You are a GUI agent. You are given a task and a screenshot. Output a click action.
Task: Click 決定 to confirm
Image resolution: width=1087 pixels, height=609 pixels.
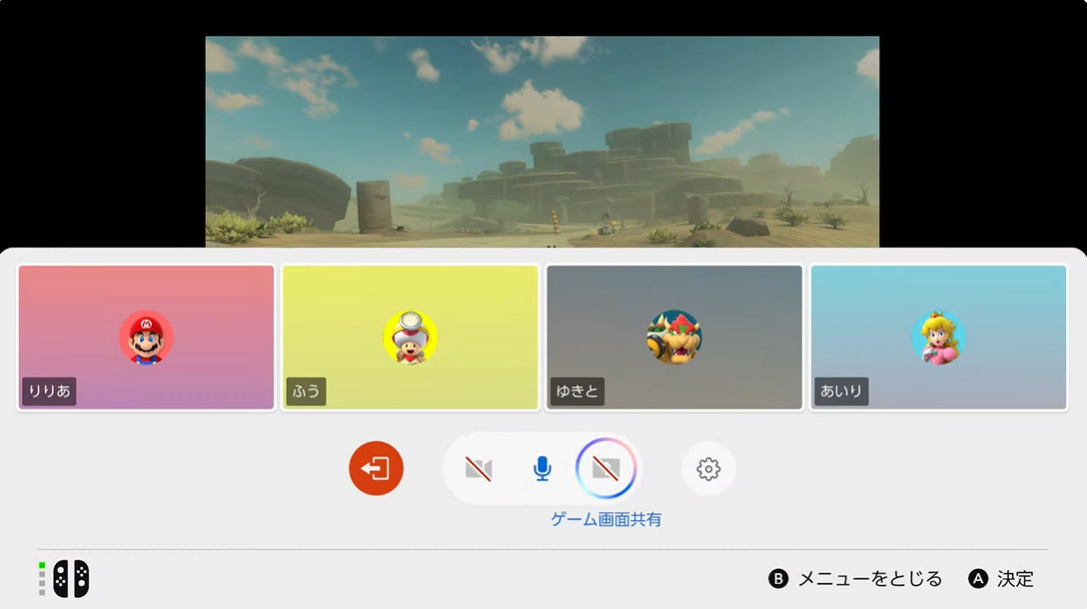tap(1015, 579)
